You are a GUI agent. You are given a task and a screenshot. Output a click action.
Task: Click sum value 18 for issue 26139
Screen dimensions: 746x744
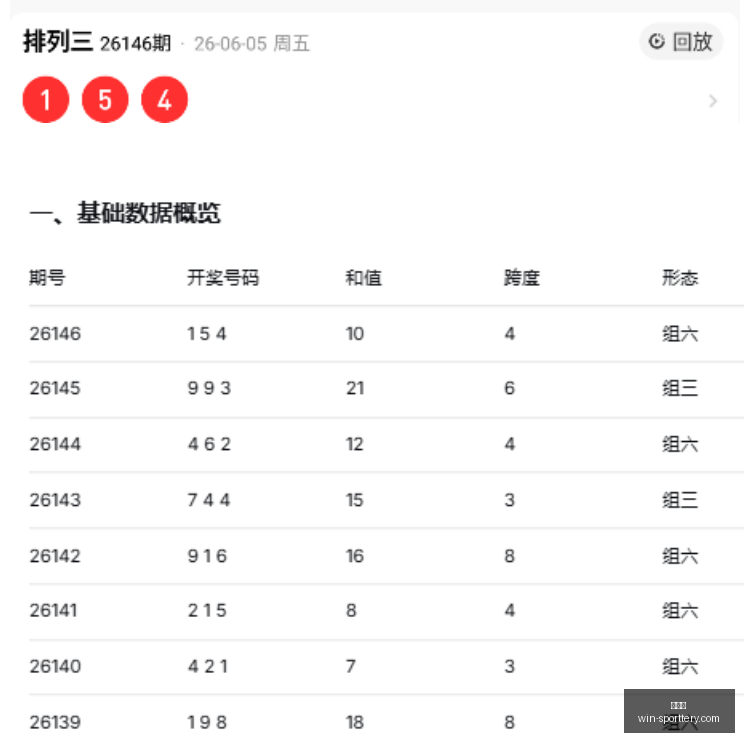click(x=355, y=723)
